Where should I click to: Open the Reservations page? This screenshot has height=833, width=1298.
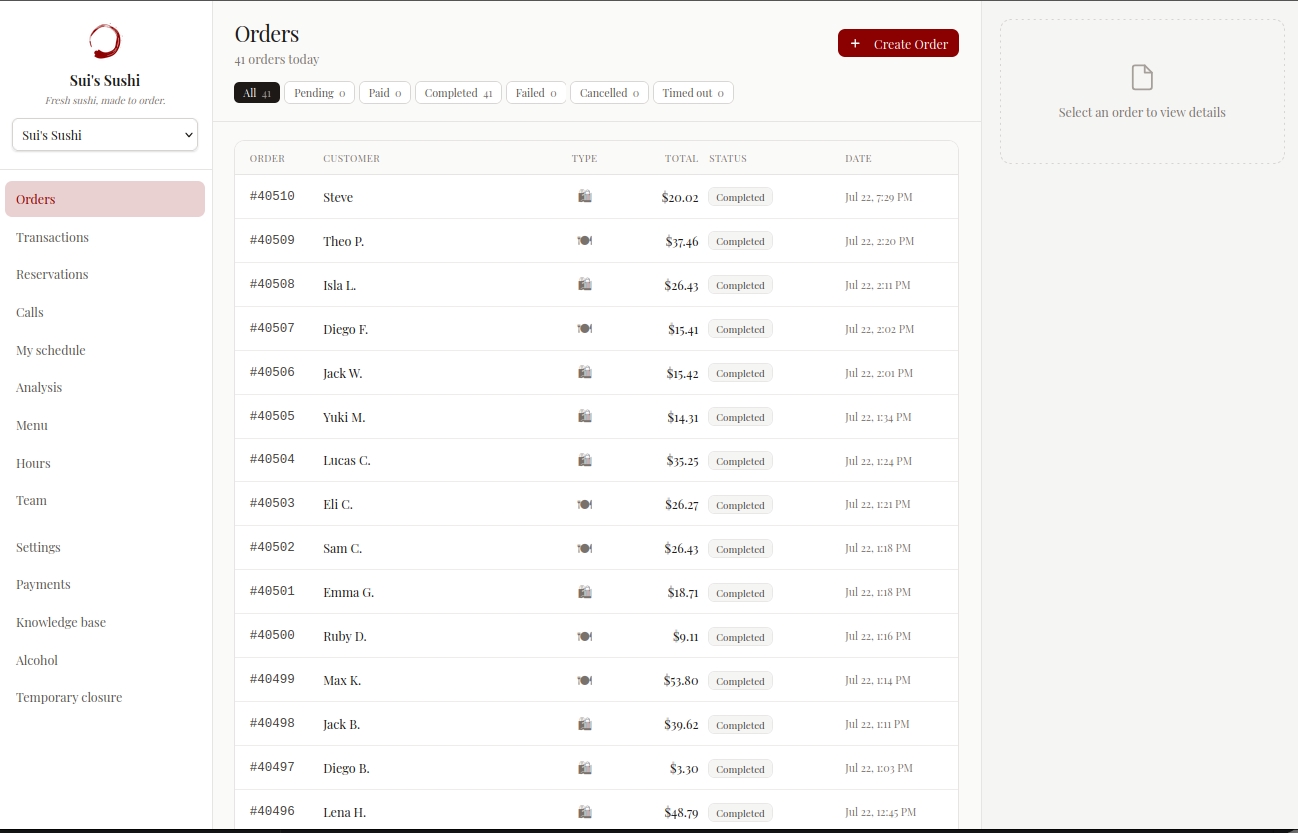point(105,274)
